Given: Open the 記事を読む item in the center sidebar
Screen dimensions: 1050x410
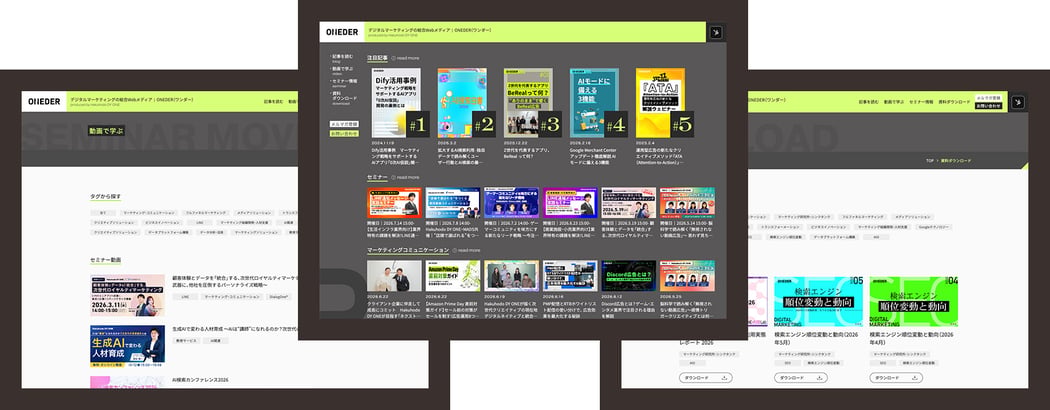Looking at the screenshot, I should pos(342,56).
